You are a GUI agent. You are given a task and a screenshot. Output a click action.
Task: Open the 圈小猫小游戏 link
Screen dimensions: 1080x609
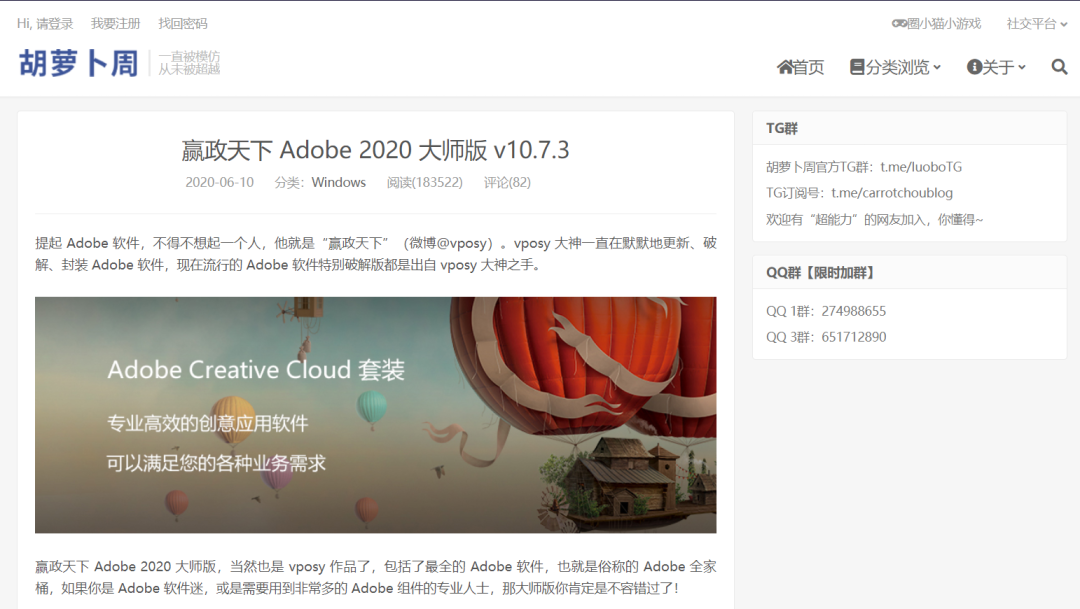point(944,23)
